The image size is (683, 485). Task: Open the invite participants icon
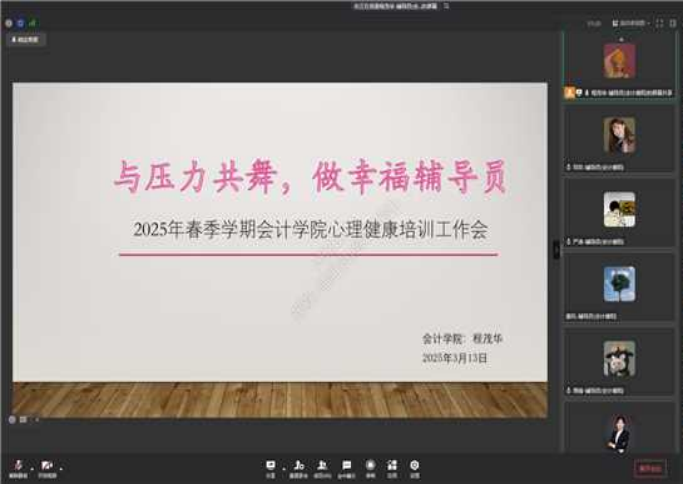[x=297, y=466]
